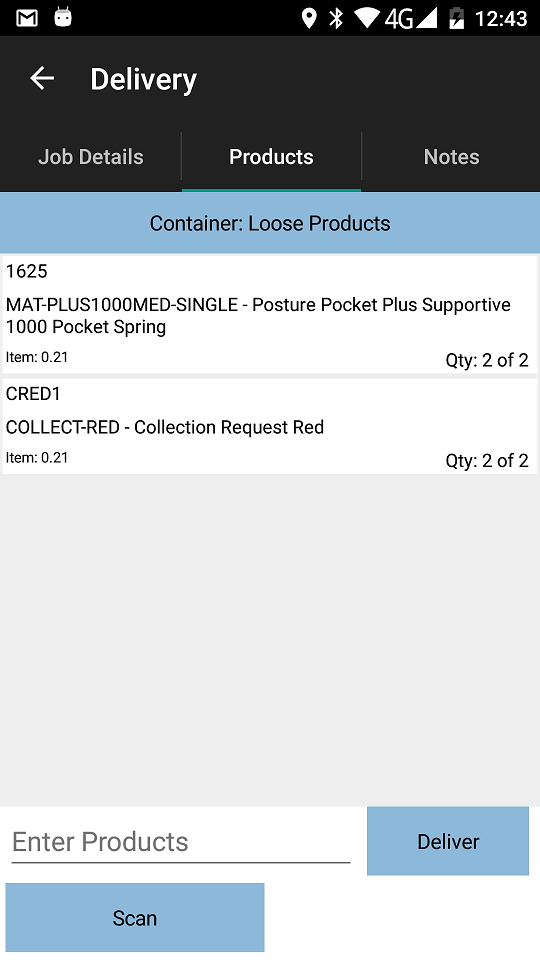
Task: Tap the Android debug notification icon
Action: coord(62,17)
